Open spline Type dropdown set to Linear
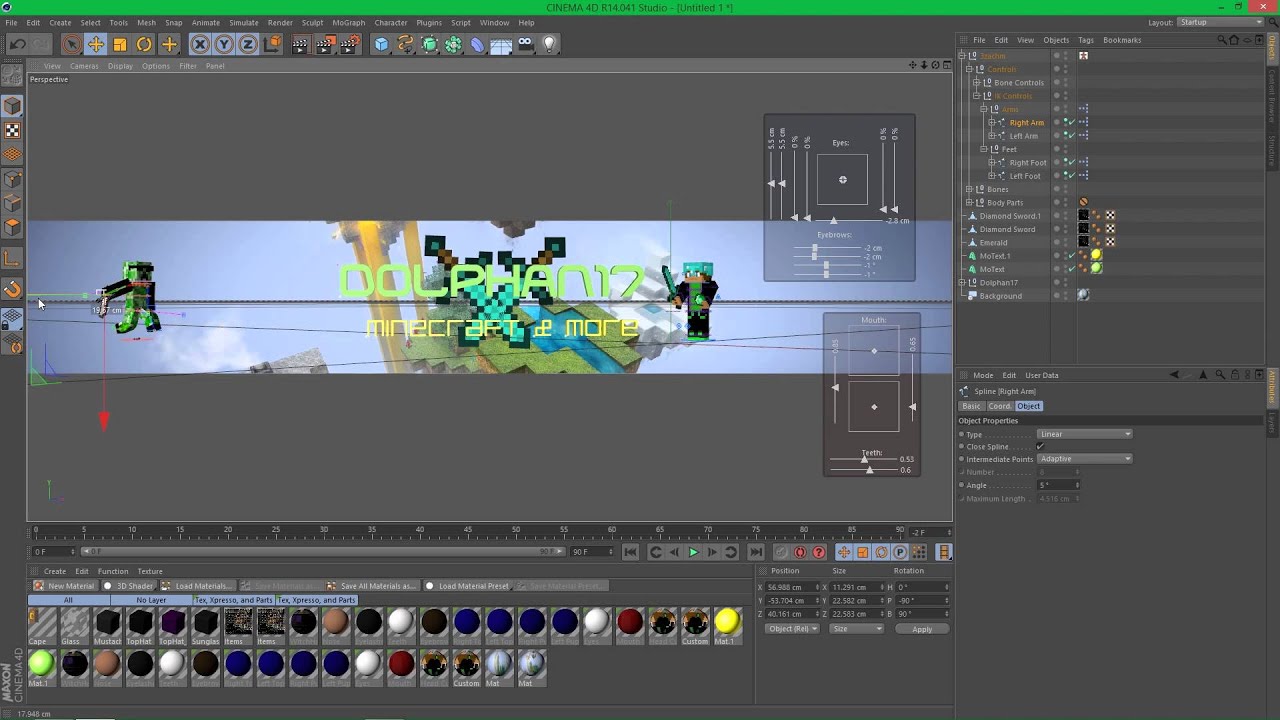The height and width of the screenshot is (720, 1280). [1085, 434]
